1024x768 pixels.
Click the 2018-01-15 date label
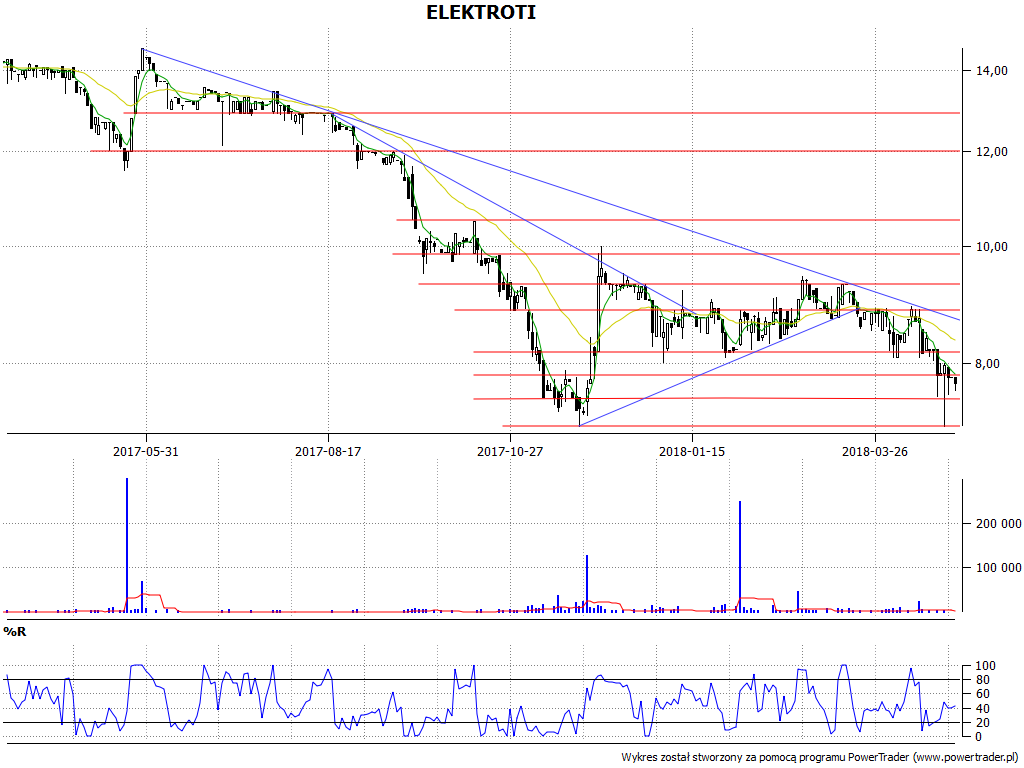click(x=692, y=451)
